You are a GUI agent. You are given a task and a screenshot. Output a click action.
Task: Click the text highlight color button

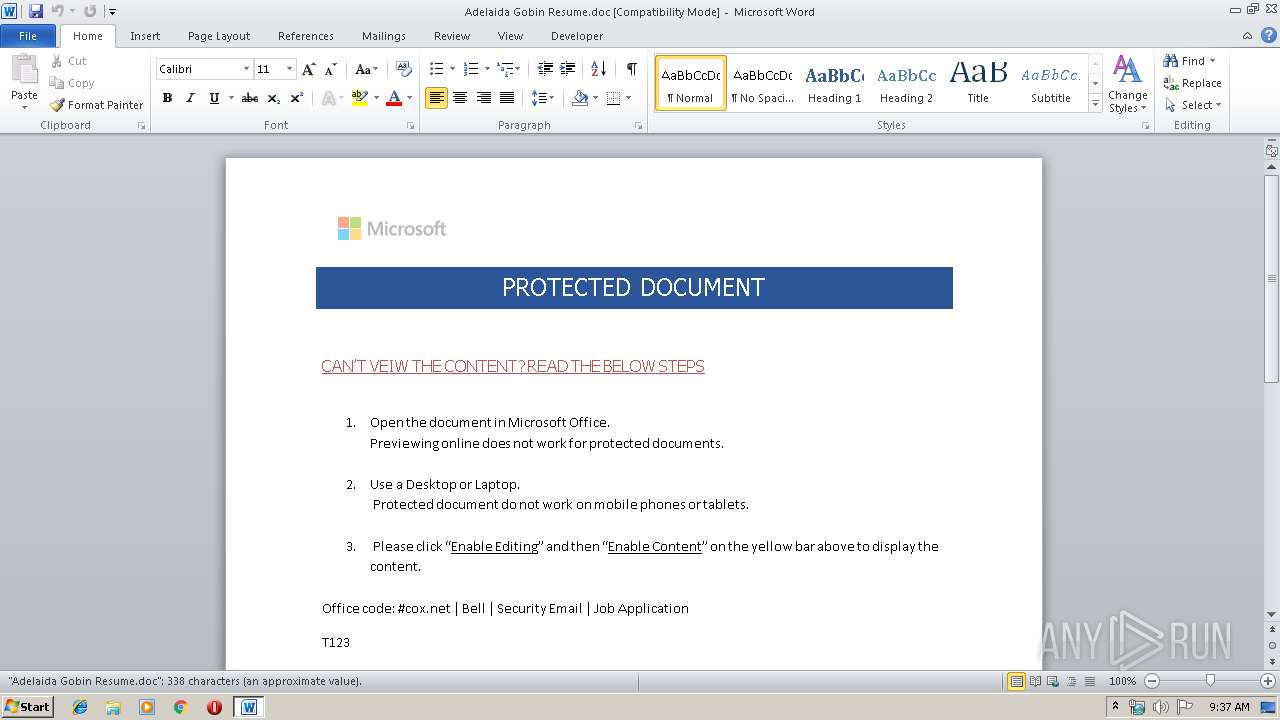(x=359, y=98)
